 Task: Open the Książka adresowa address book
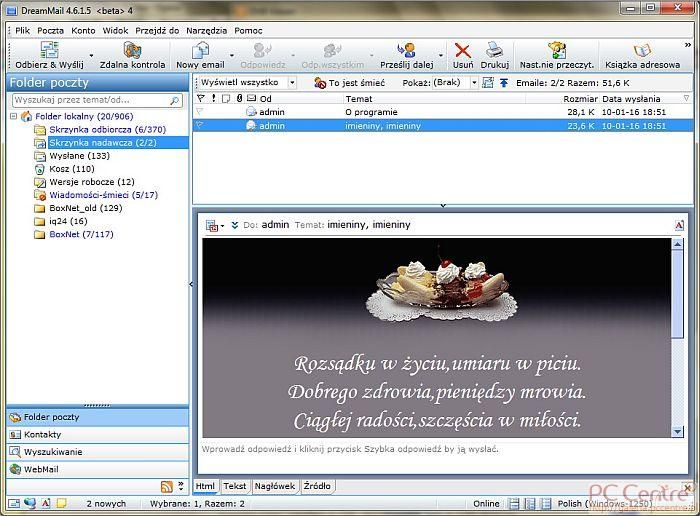pos(642,50)
